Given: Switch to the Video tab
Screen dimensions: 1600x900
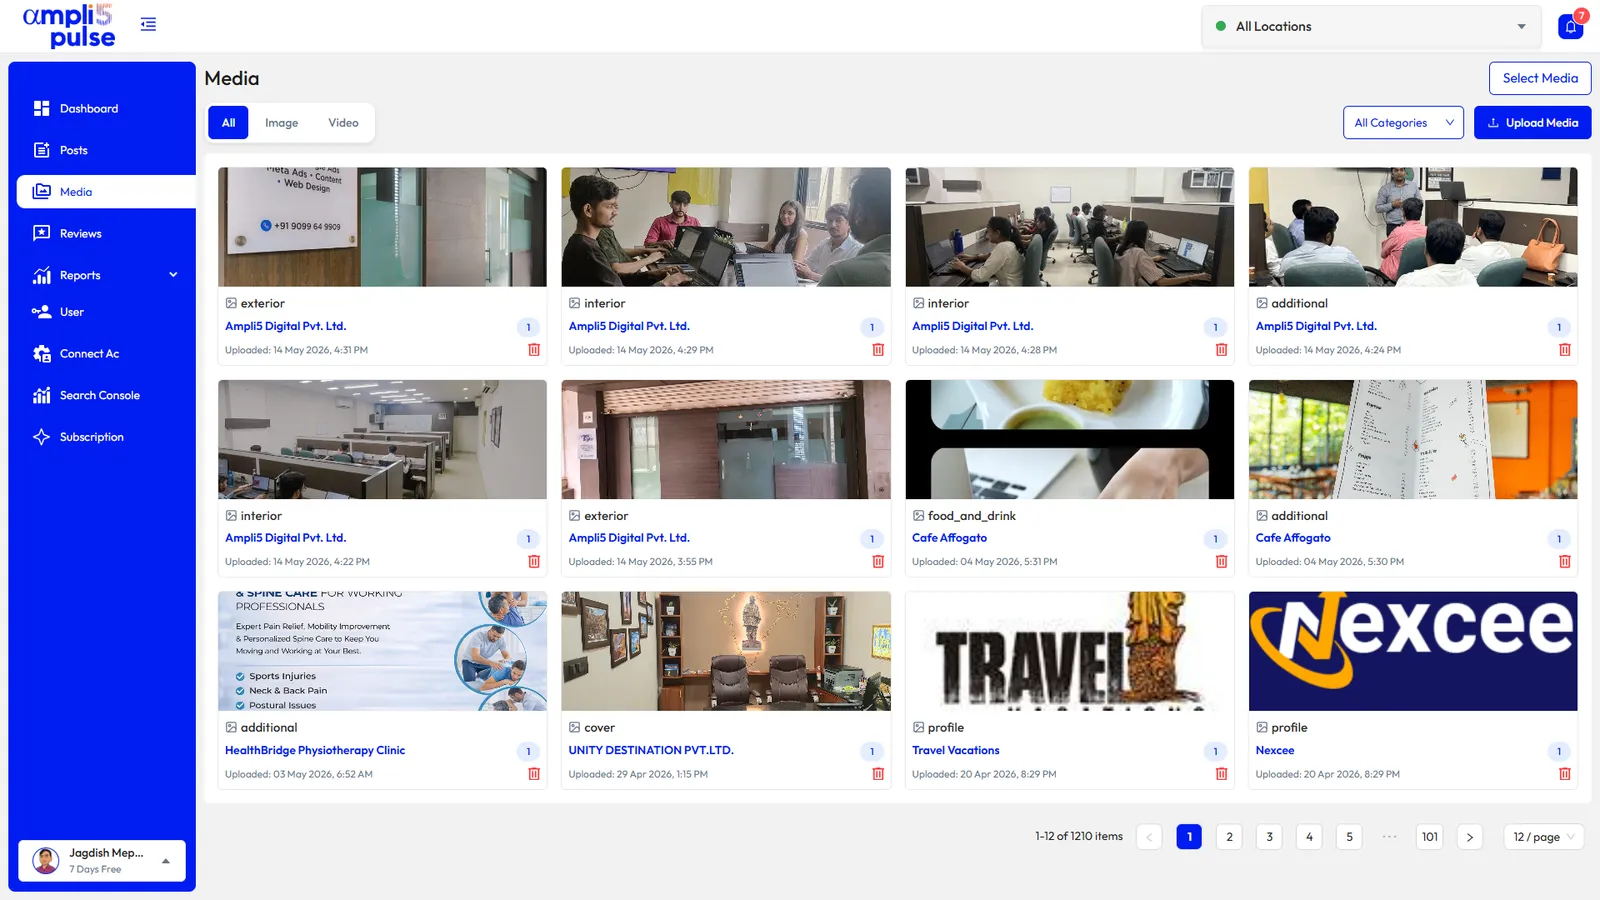Looking at the screenshot, I should (x=343, y=123).
